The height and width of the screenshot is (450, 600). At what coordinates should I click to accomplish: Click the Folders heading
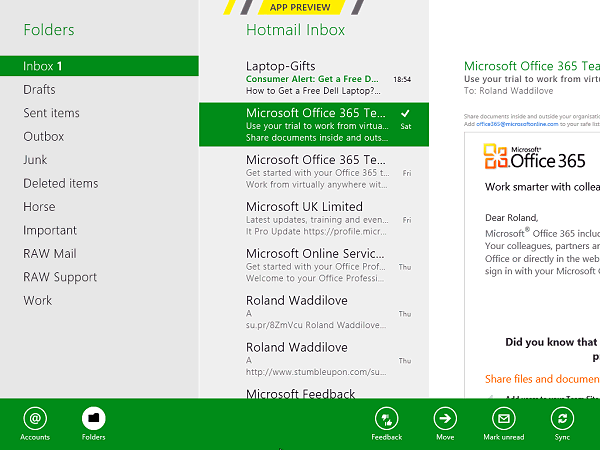(x=49, y=30)
